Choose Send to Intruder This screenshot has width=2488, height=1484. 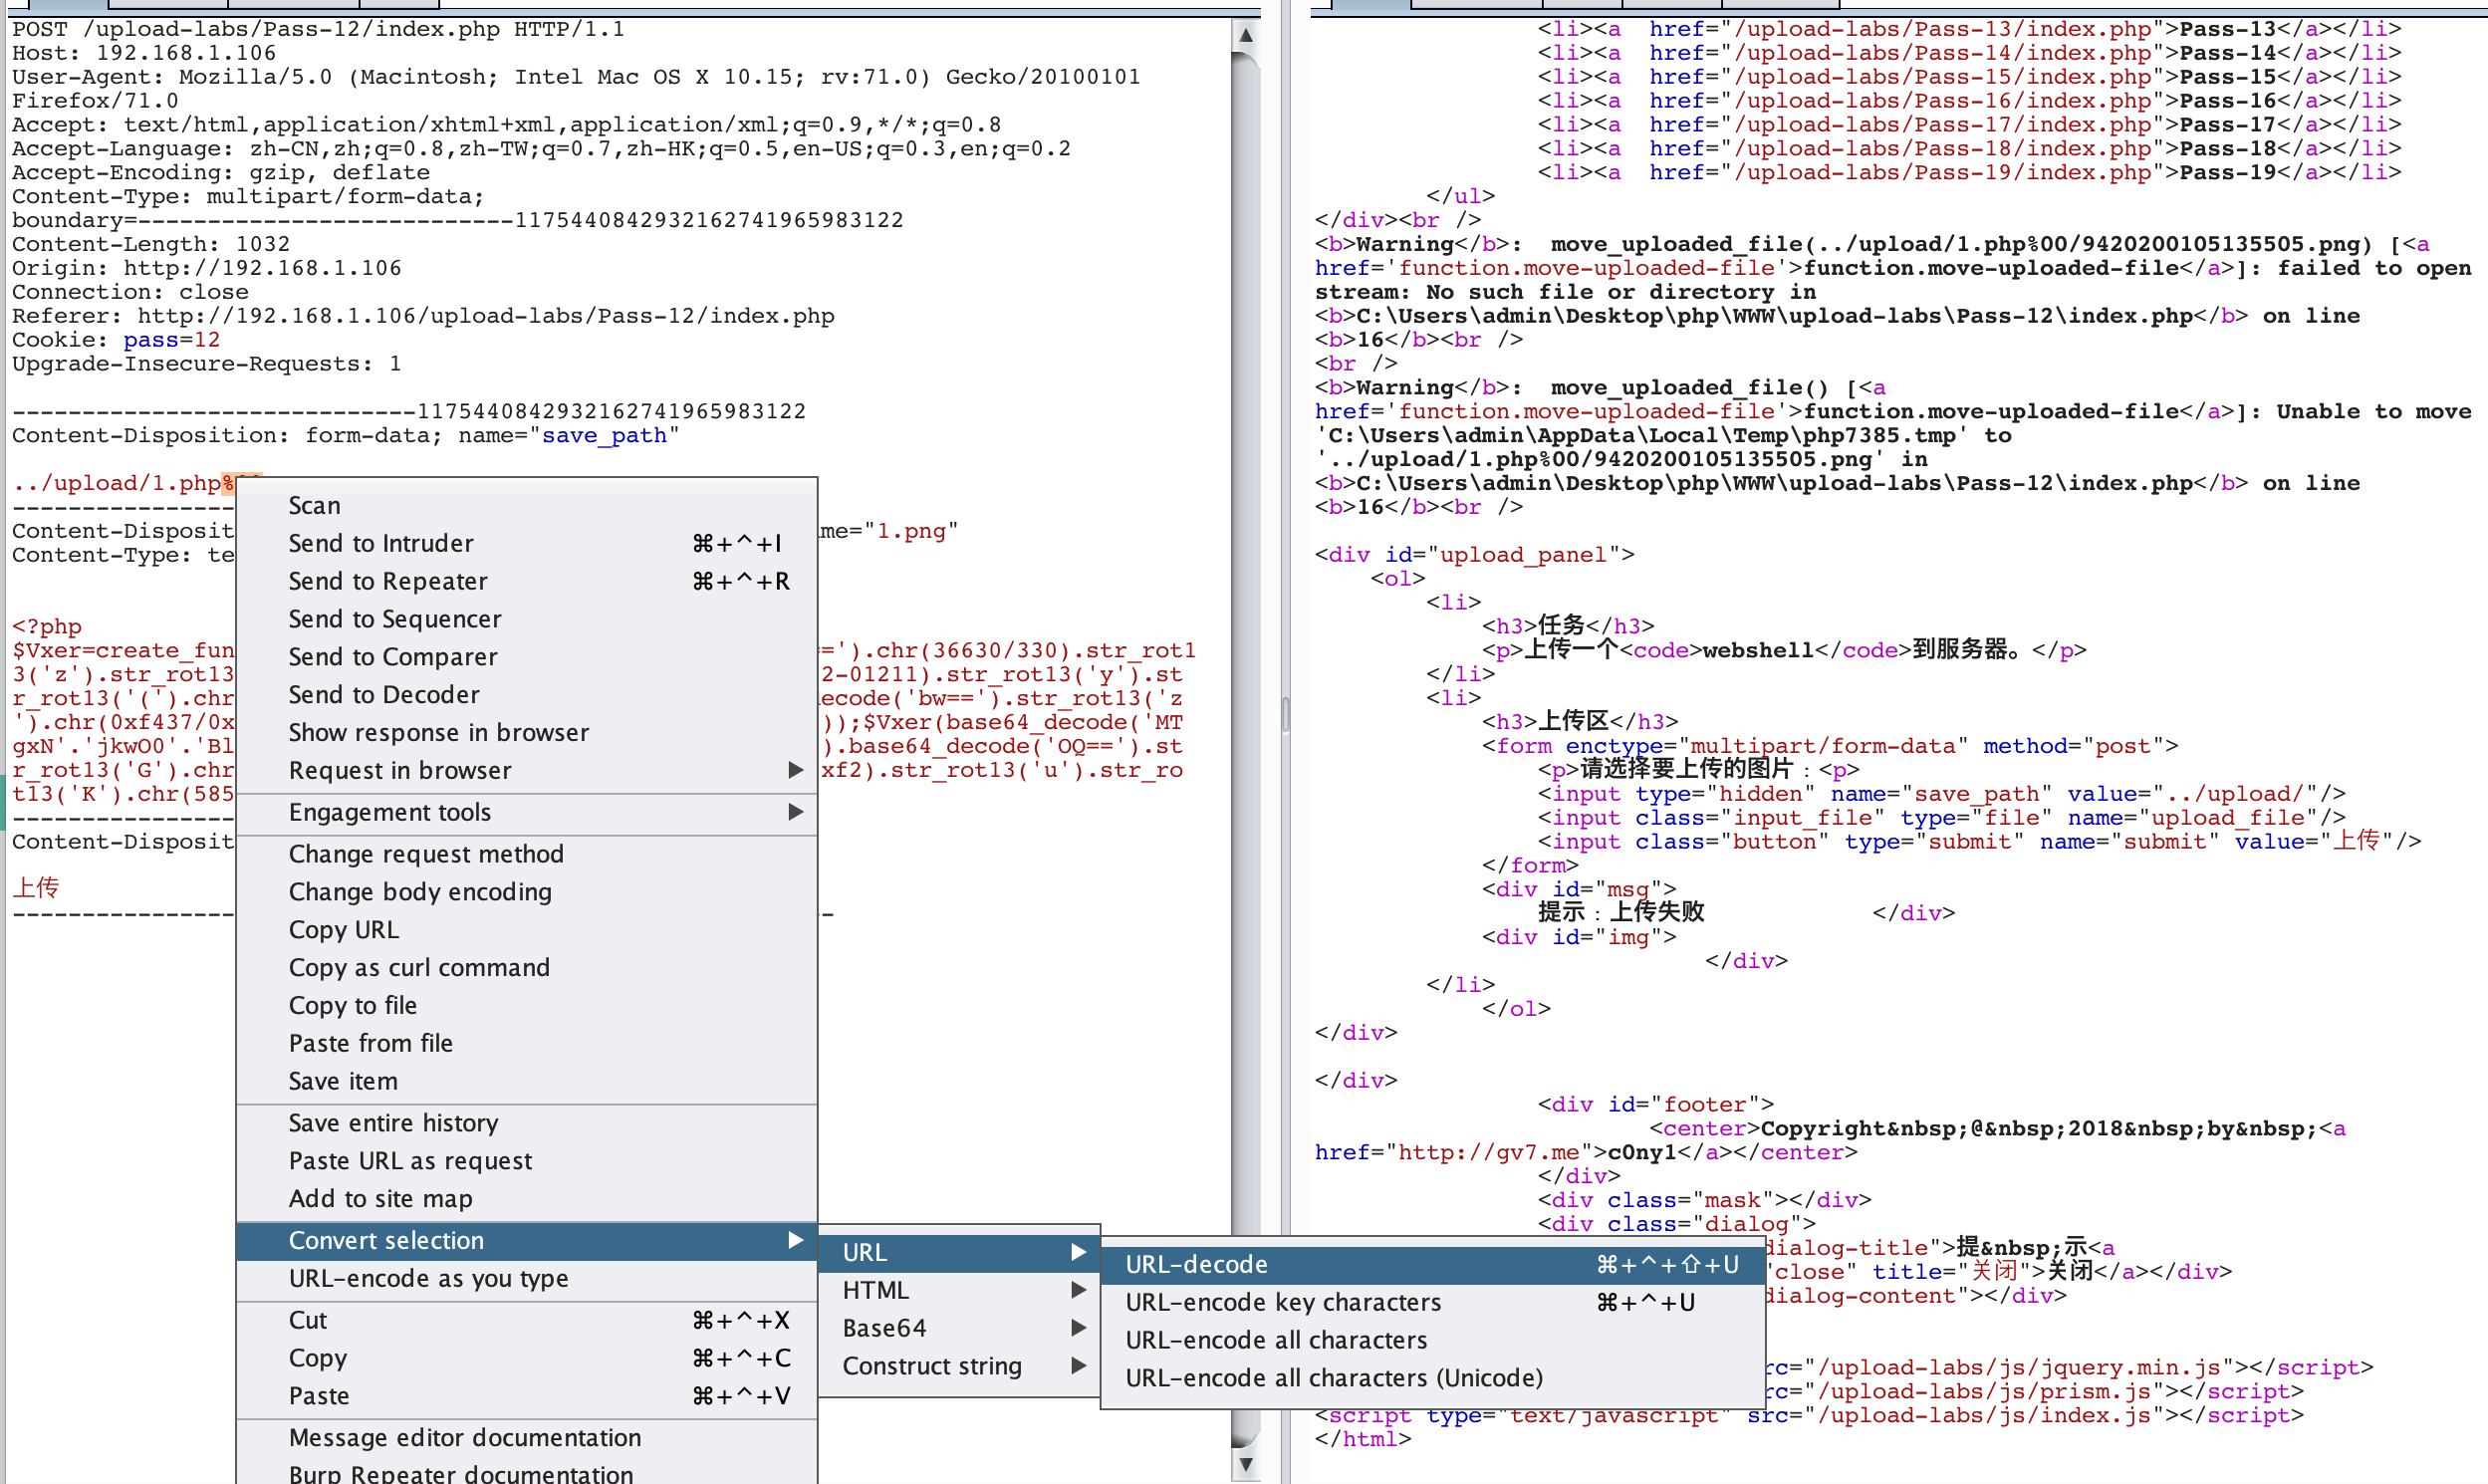tap(527, 544)
